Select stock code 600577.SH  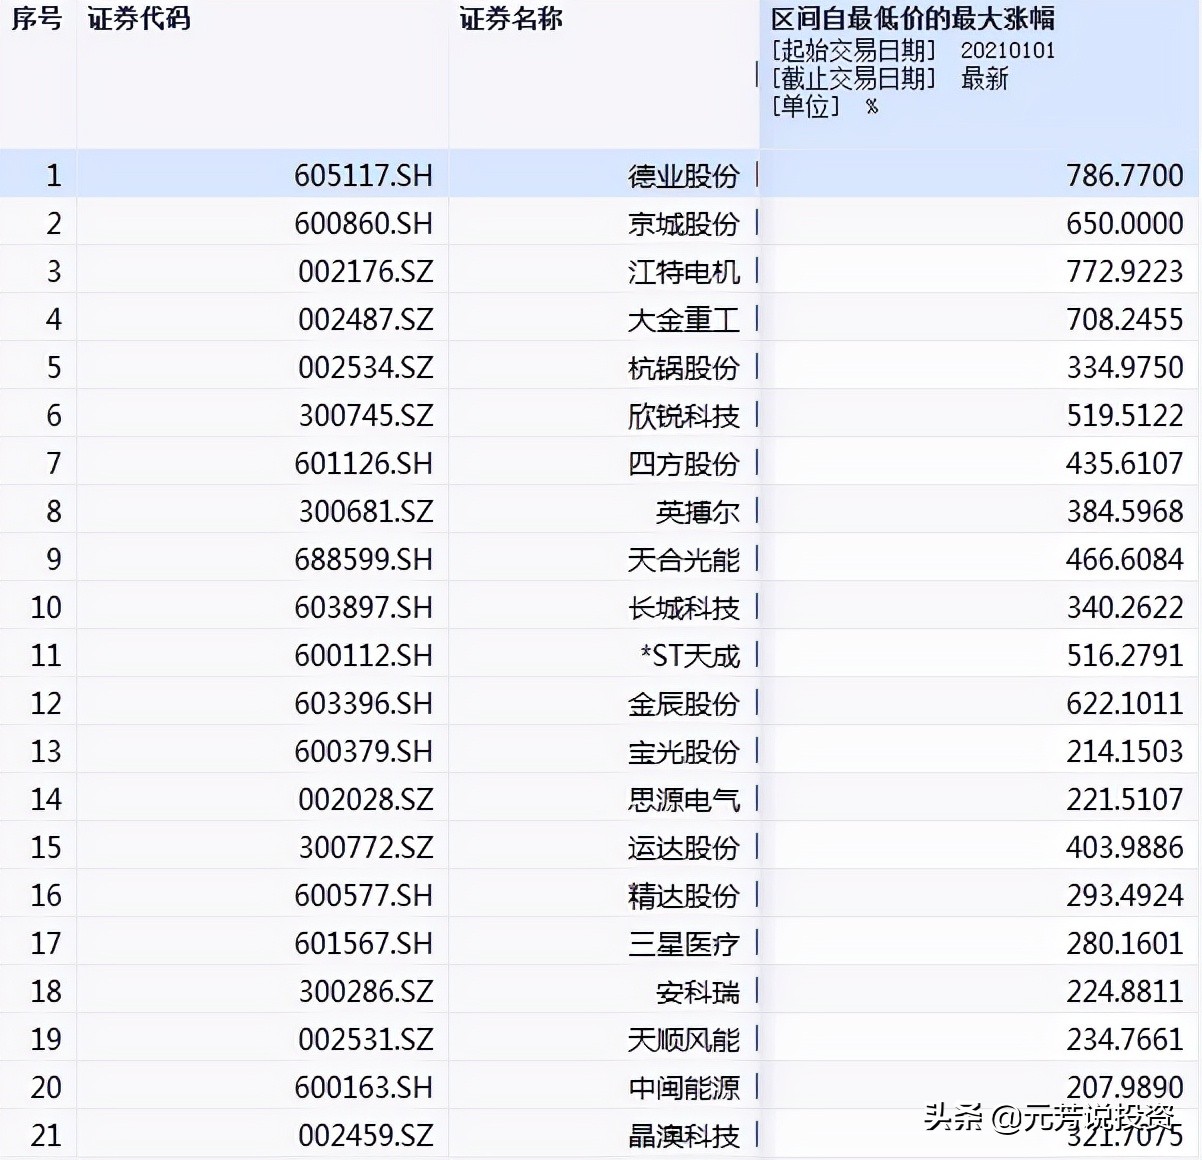pyautogui.click(x=363, y=896)
